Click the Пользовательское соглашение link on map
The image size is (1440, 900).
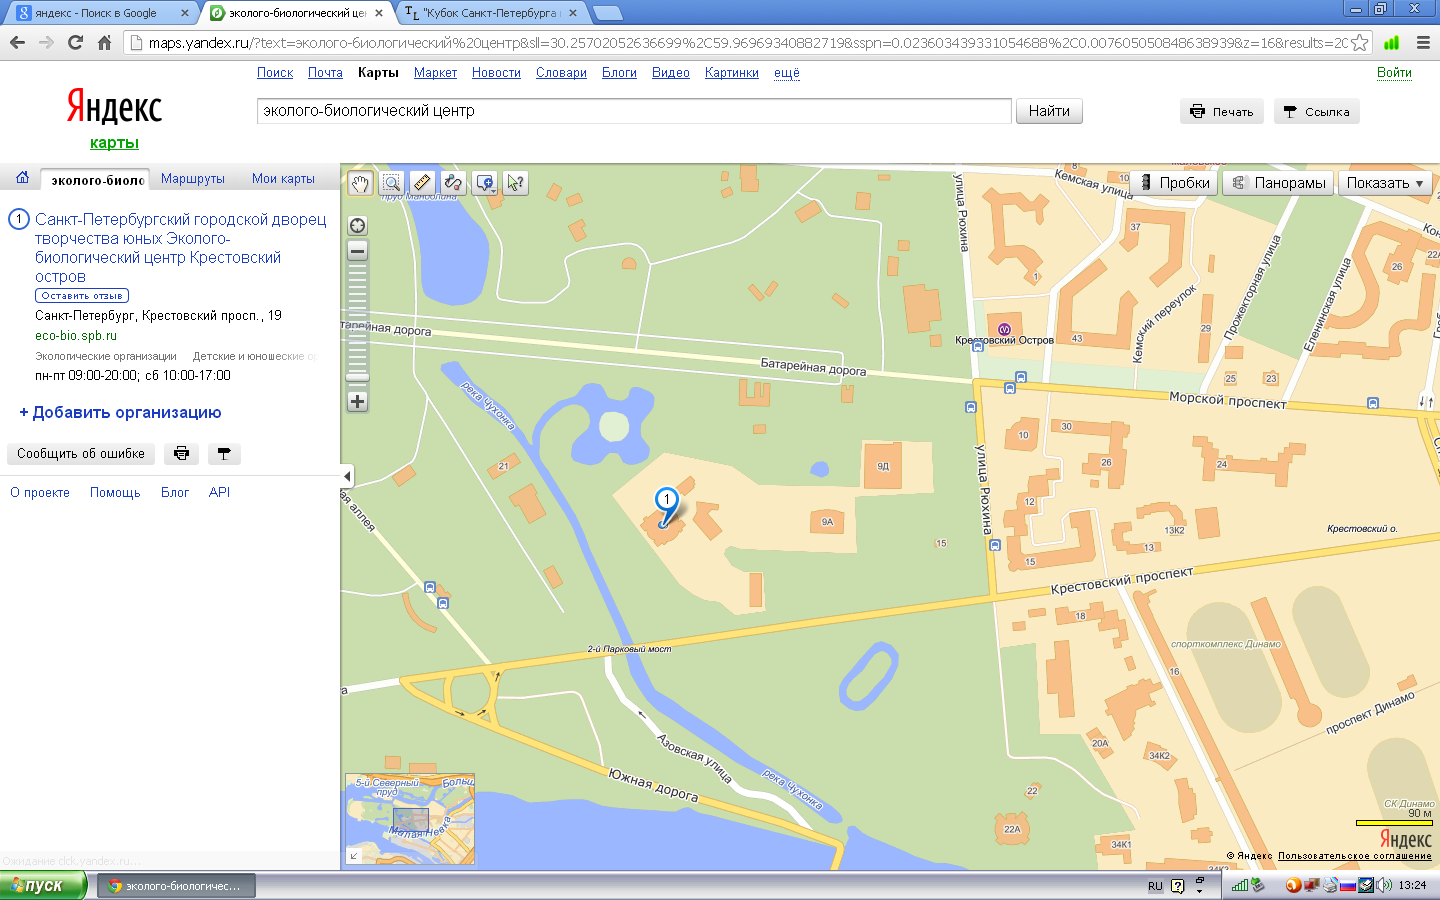click(1354, 856)
